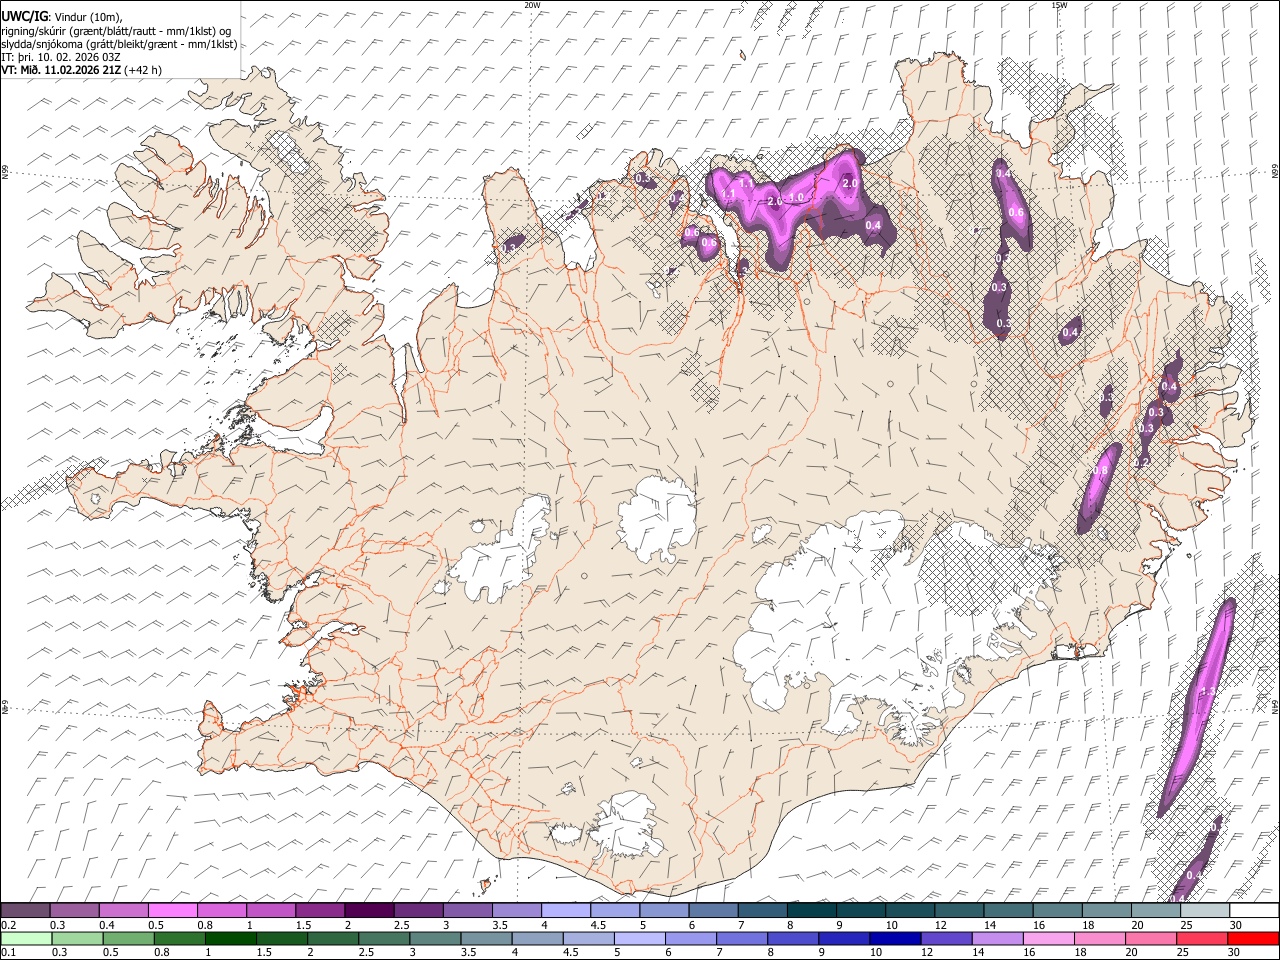Click the dark blue 10 swatch in the bottom legend row
Screen dimensions: 1280x960
tap(894, 938)
